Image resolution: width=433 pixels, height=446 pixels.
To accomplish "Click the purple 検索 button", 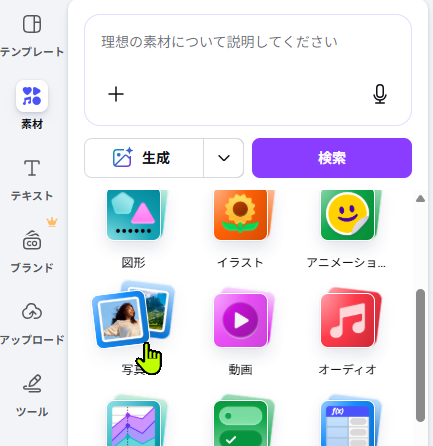I will (x=332, y=158).
